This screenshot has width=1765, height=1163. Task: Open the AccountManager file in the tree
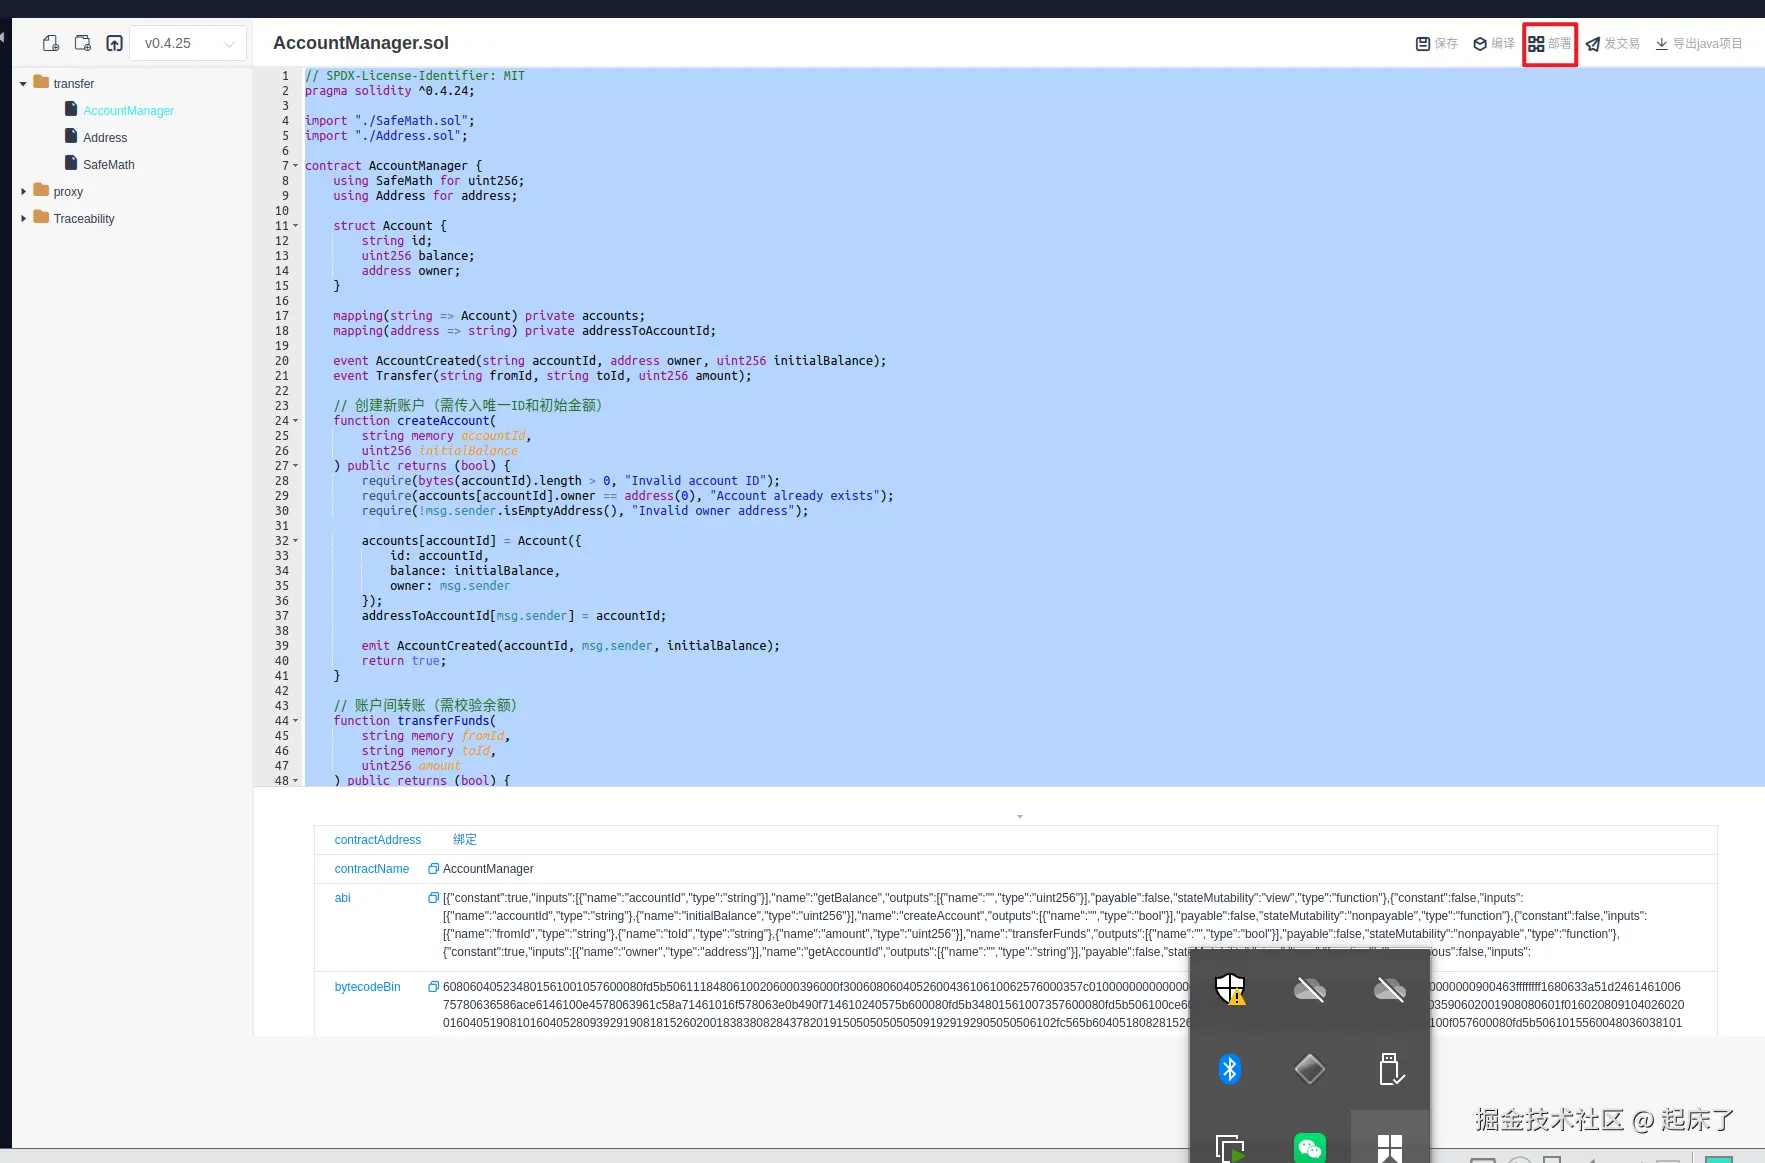tap(128, 110)
